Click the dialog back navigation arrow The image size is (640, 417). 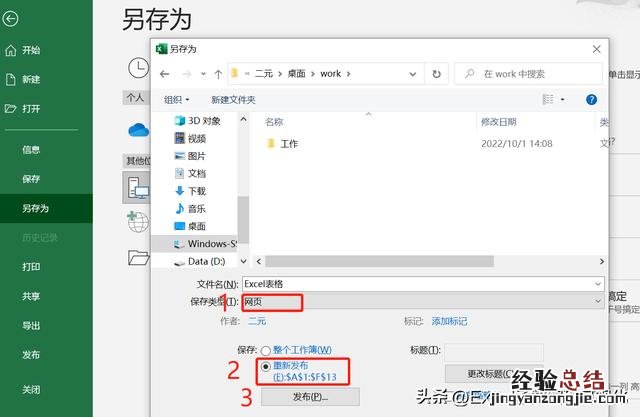point(164,74)
